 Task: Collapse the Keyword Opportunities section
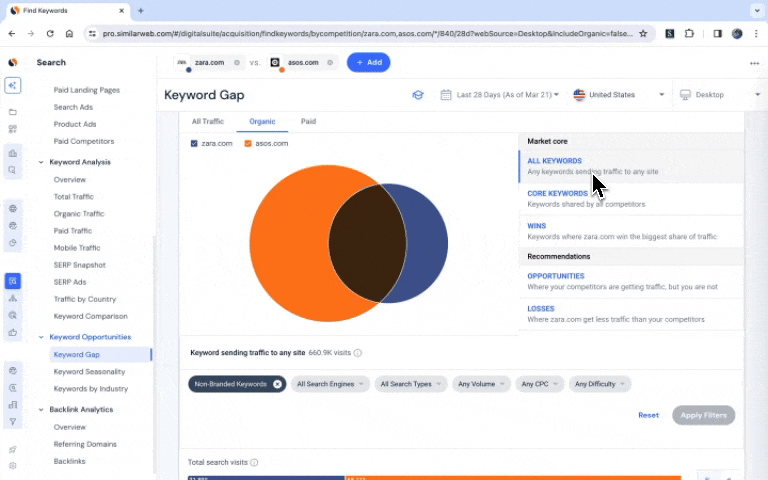point(41,337)
